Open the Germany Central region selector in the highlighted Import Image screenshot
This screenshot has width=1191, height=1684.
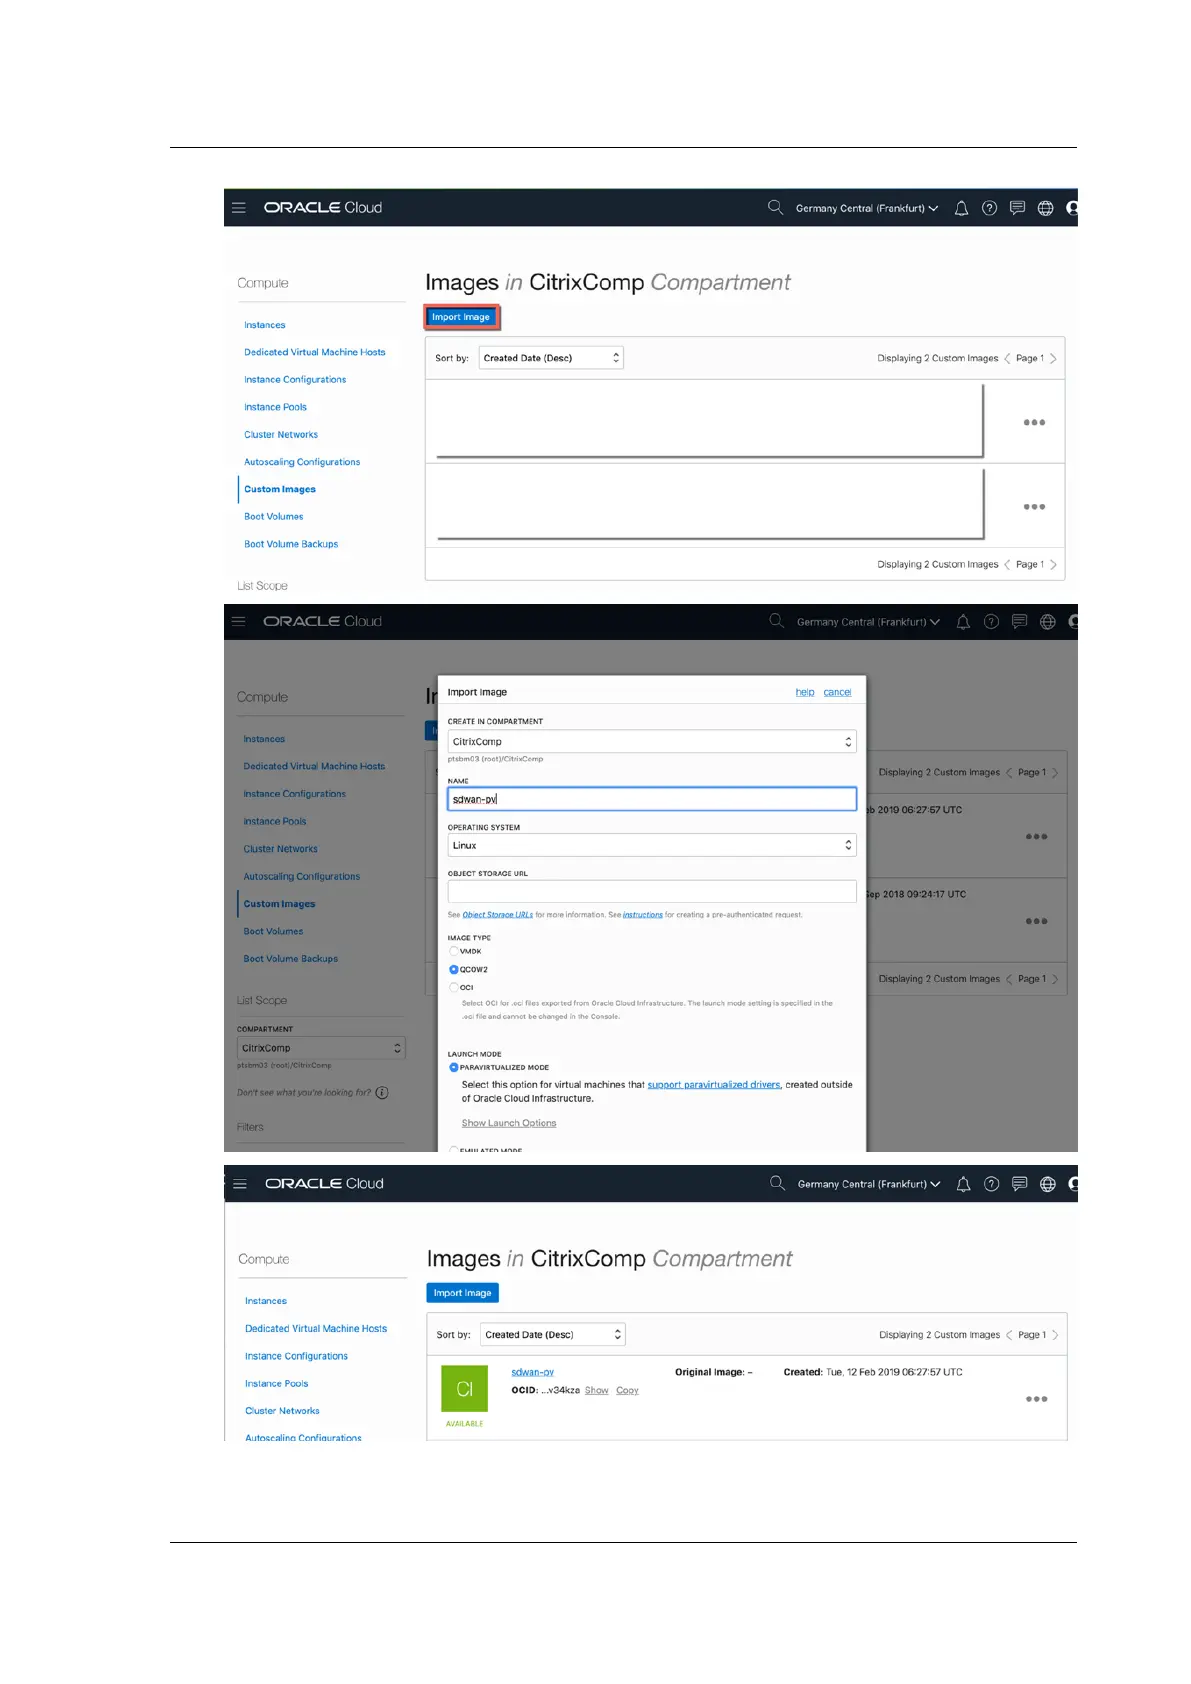click(x=867, y=208)
